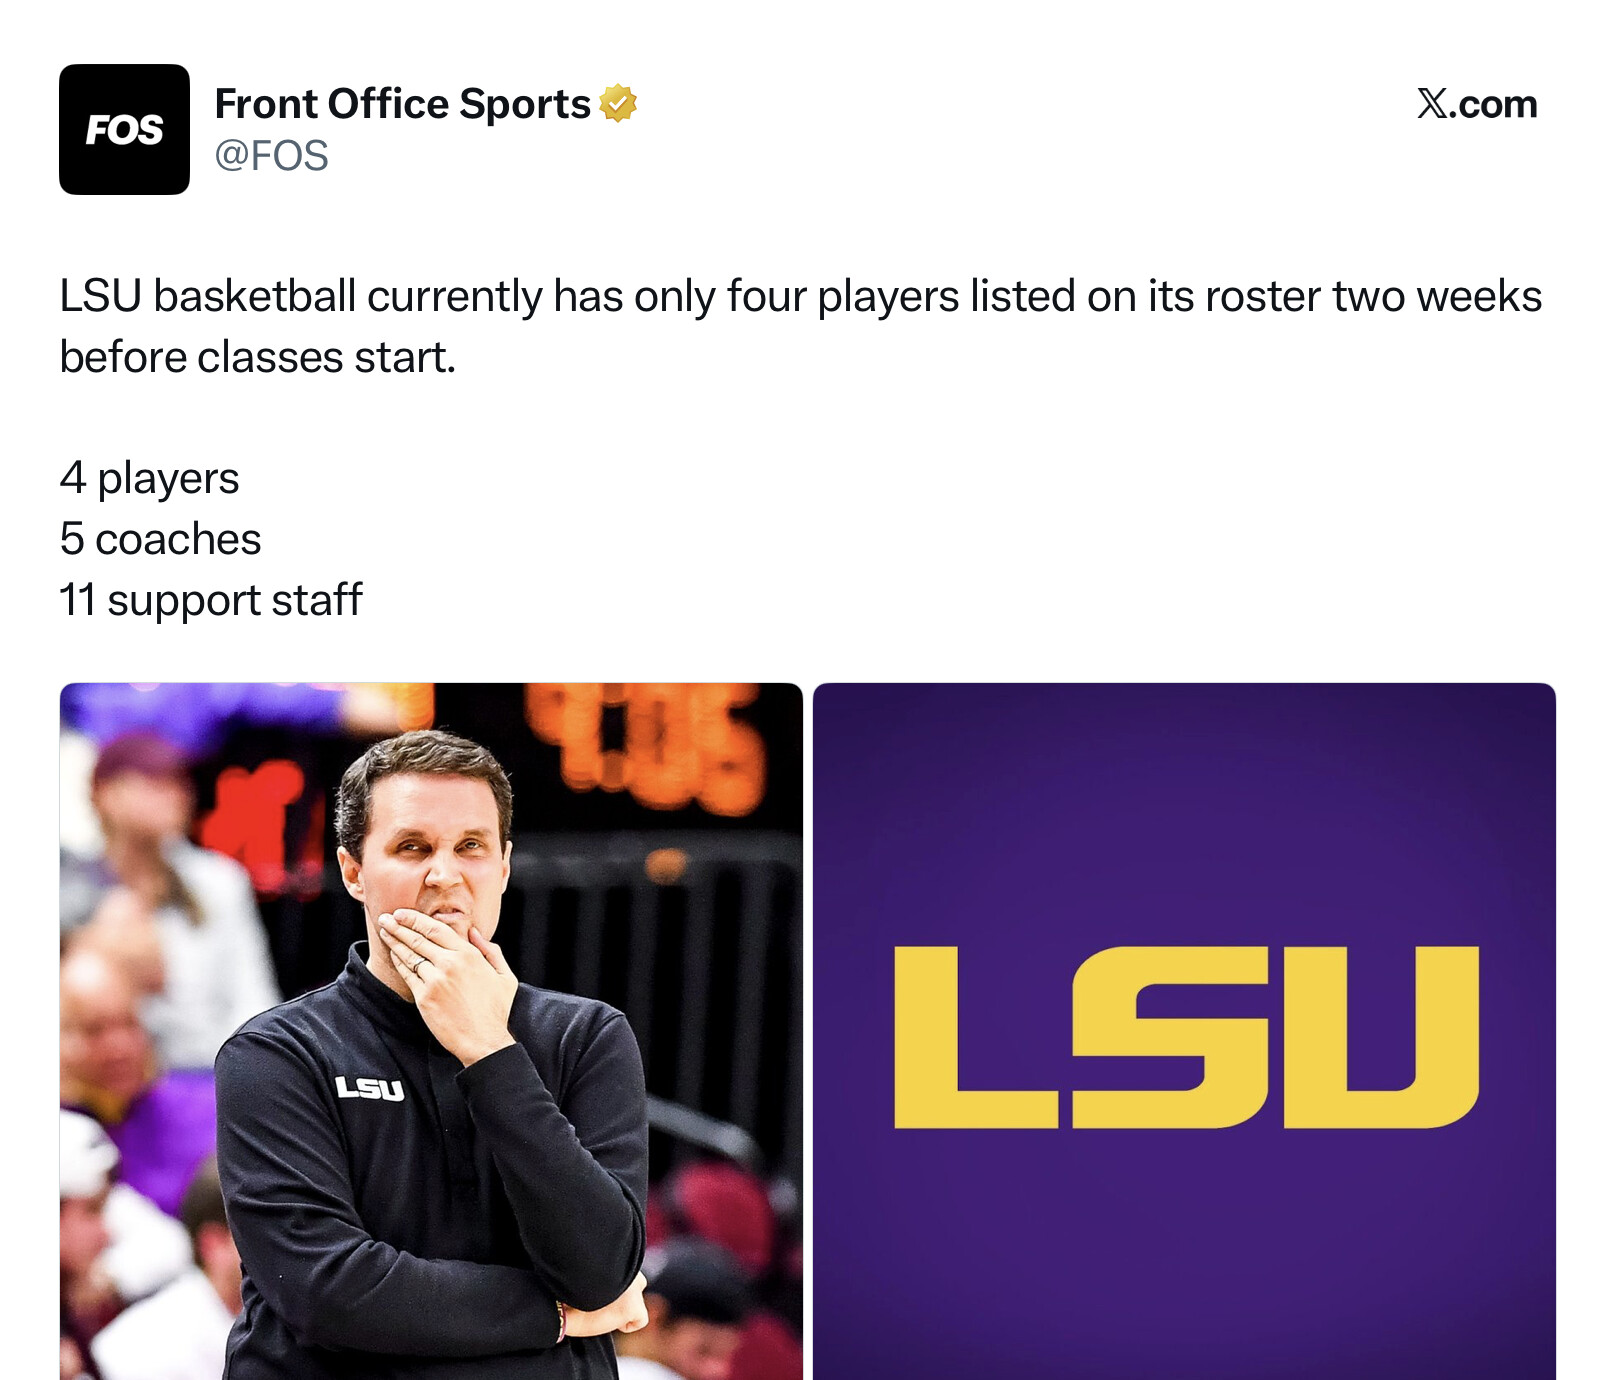Open Front Office Sports display name
This screenshot has height=1380, width=1617.
click(402, 104)
